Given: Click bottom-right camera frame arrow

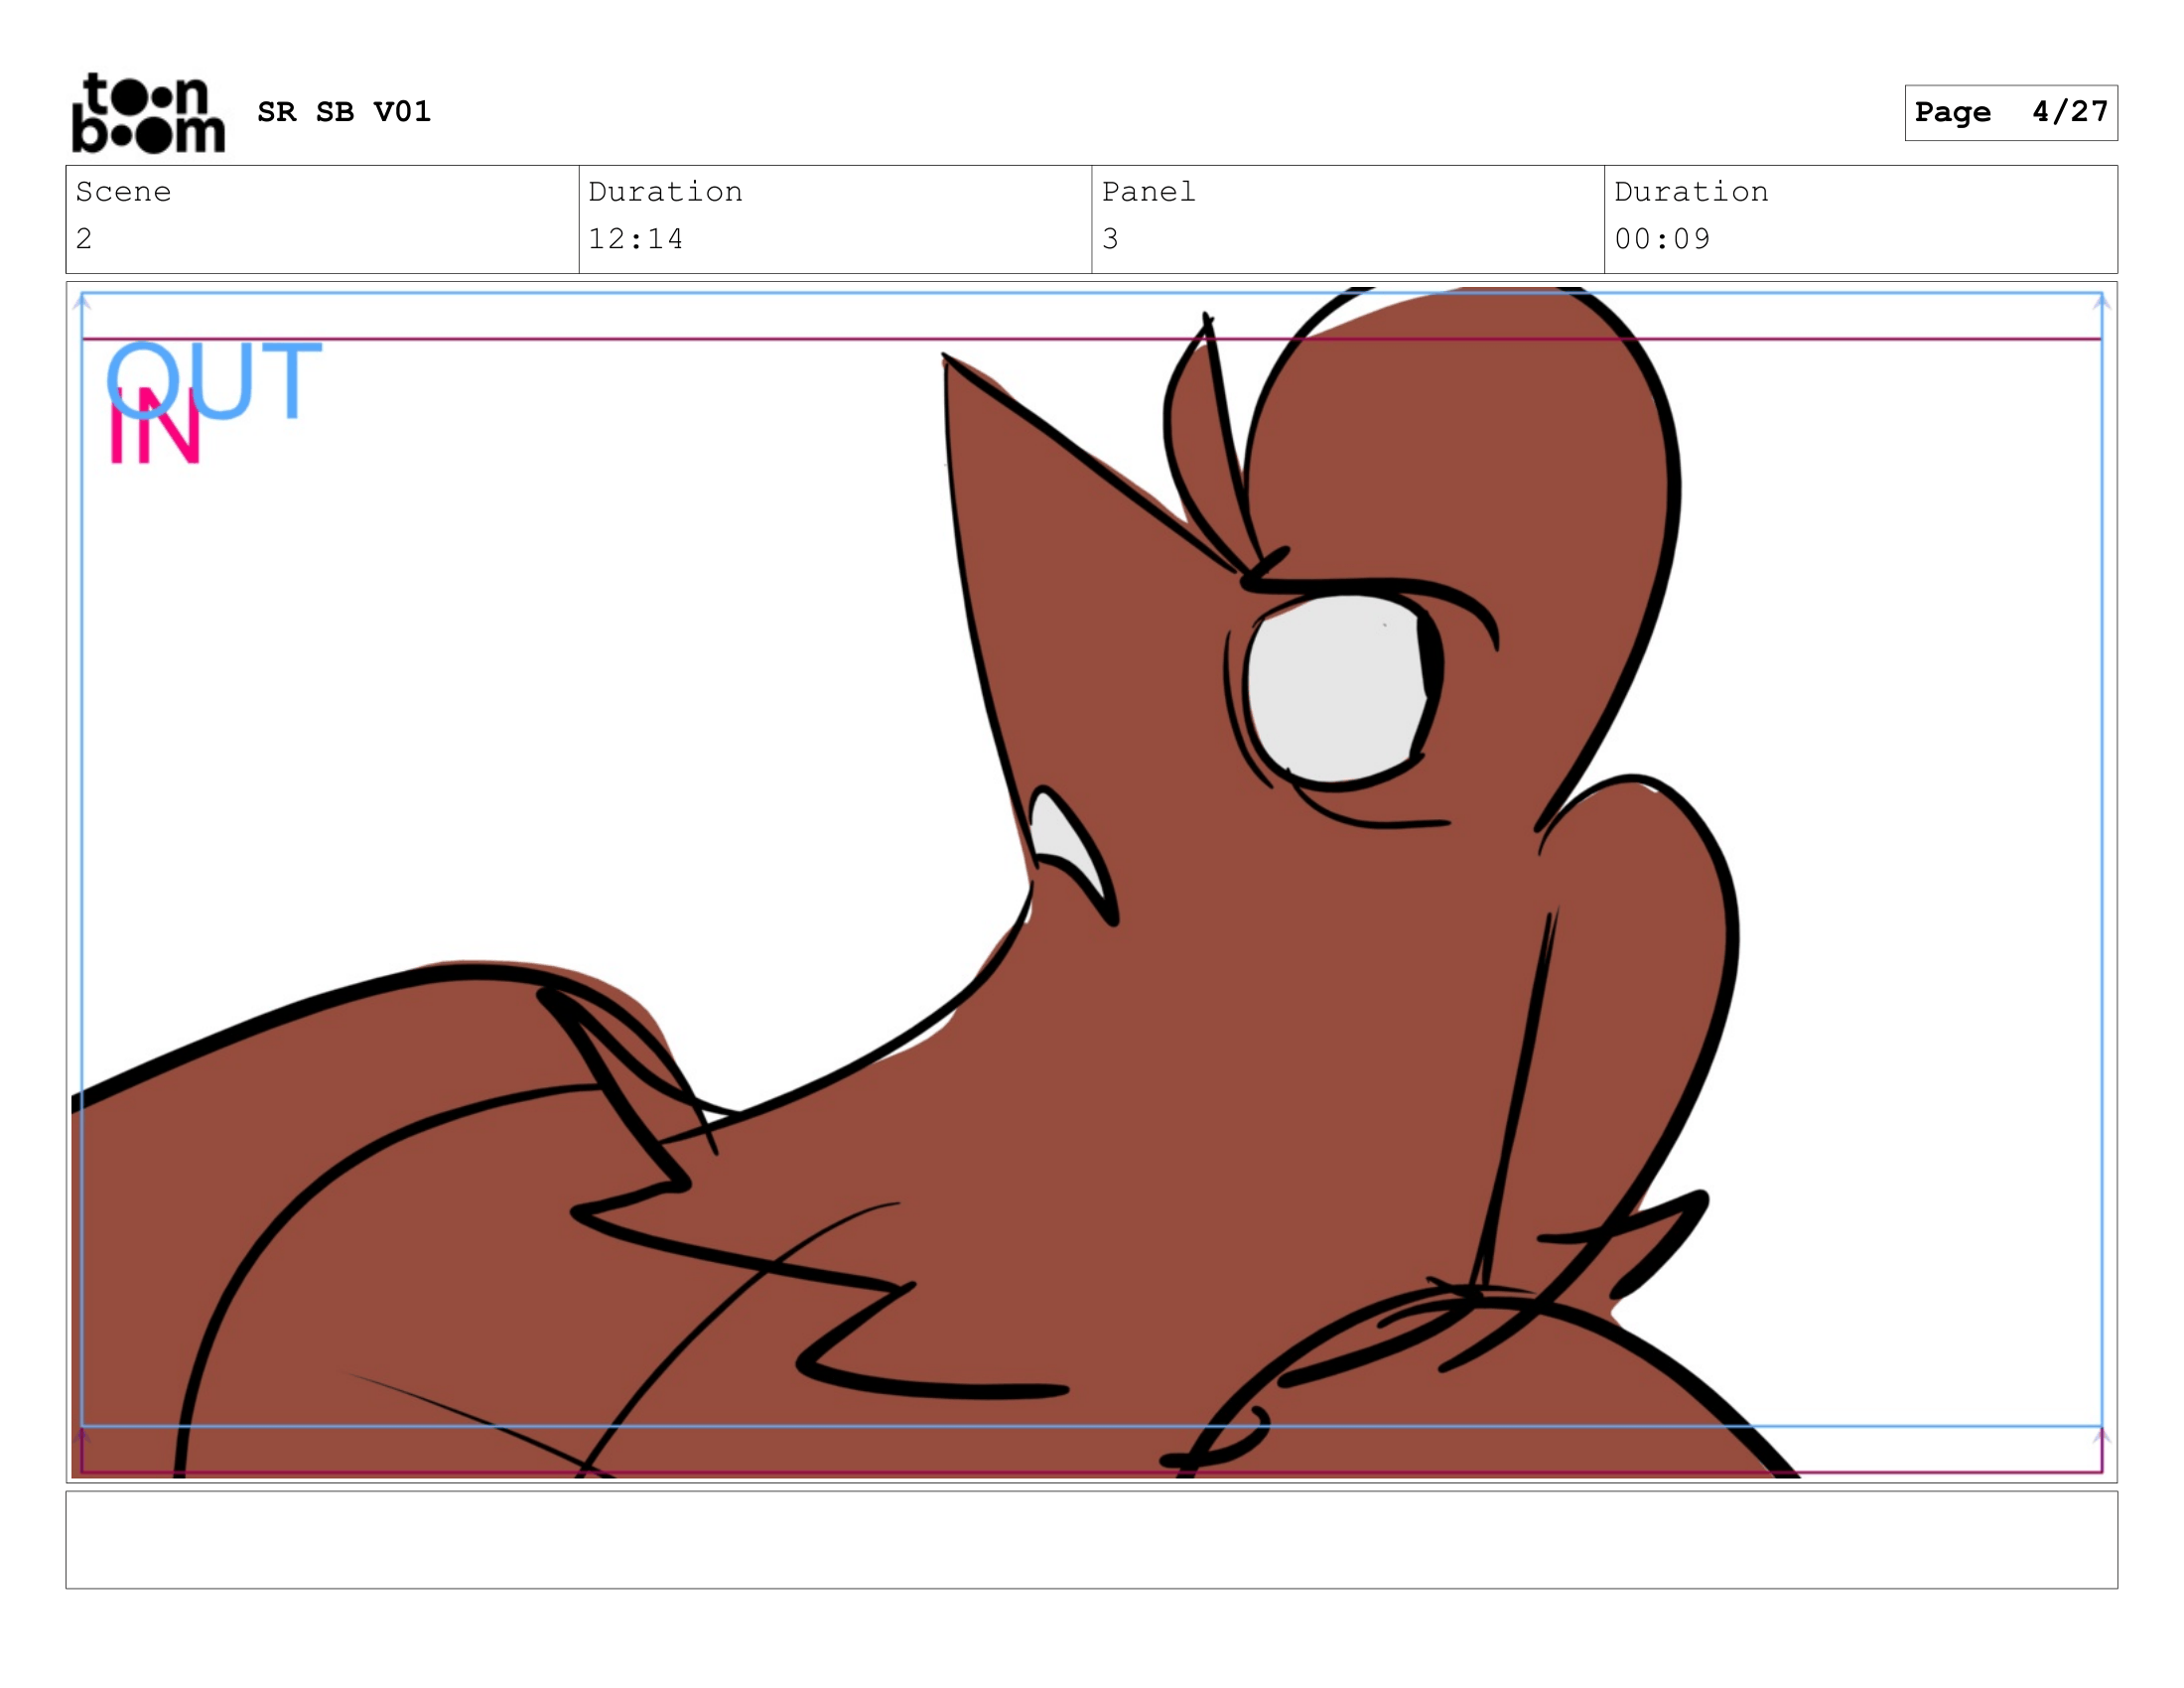Looking at the screenshot, I should click(2102, 1437).
